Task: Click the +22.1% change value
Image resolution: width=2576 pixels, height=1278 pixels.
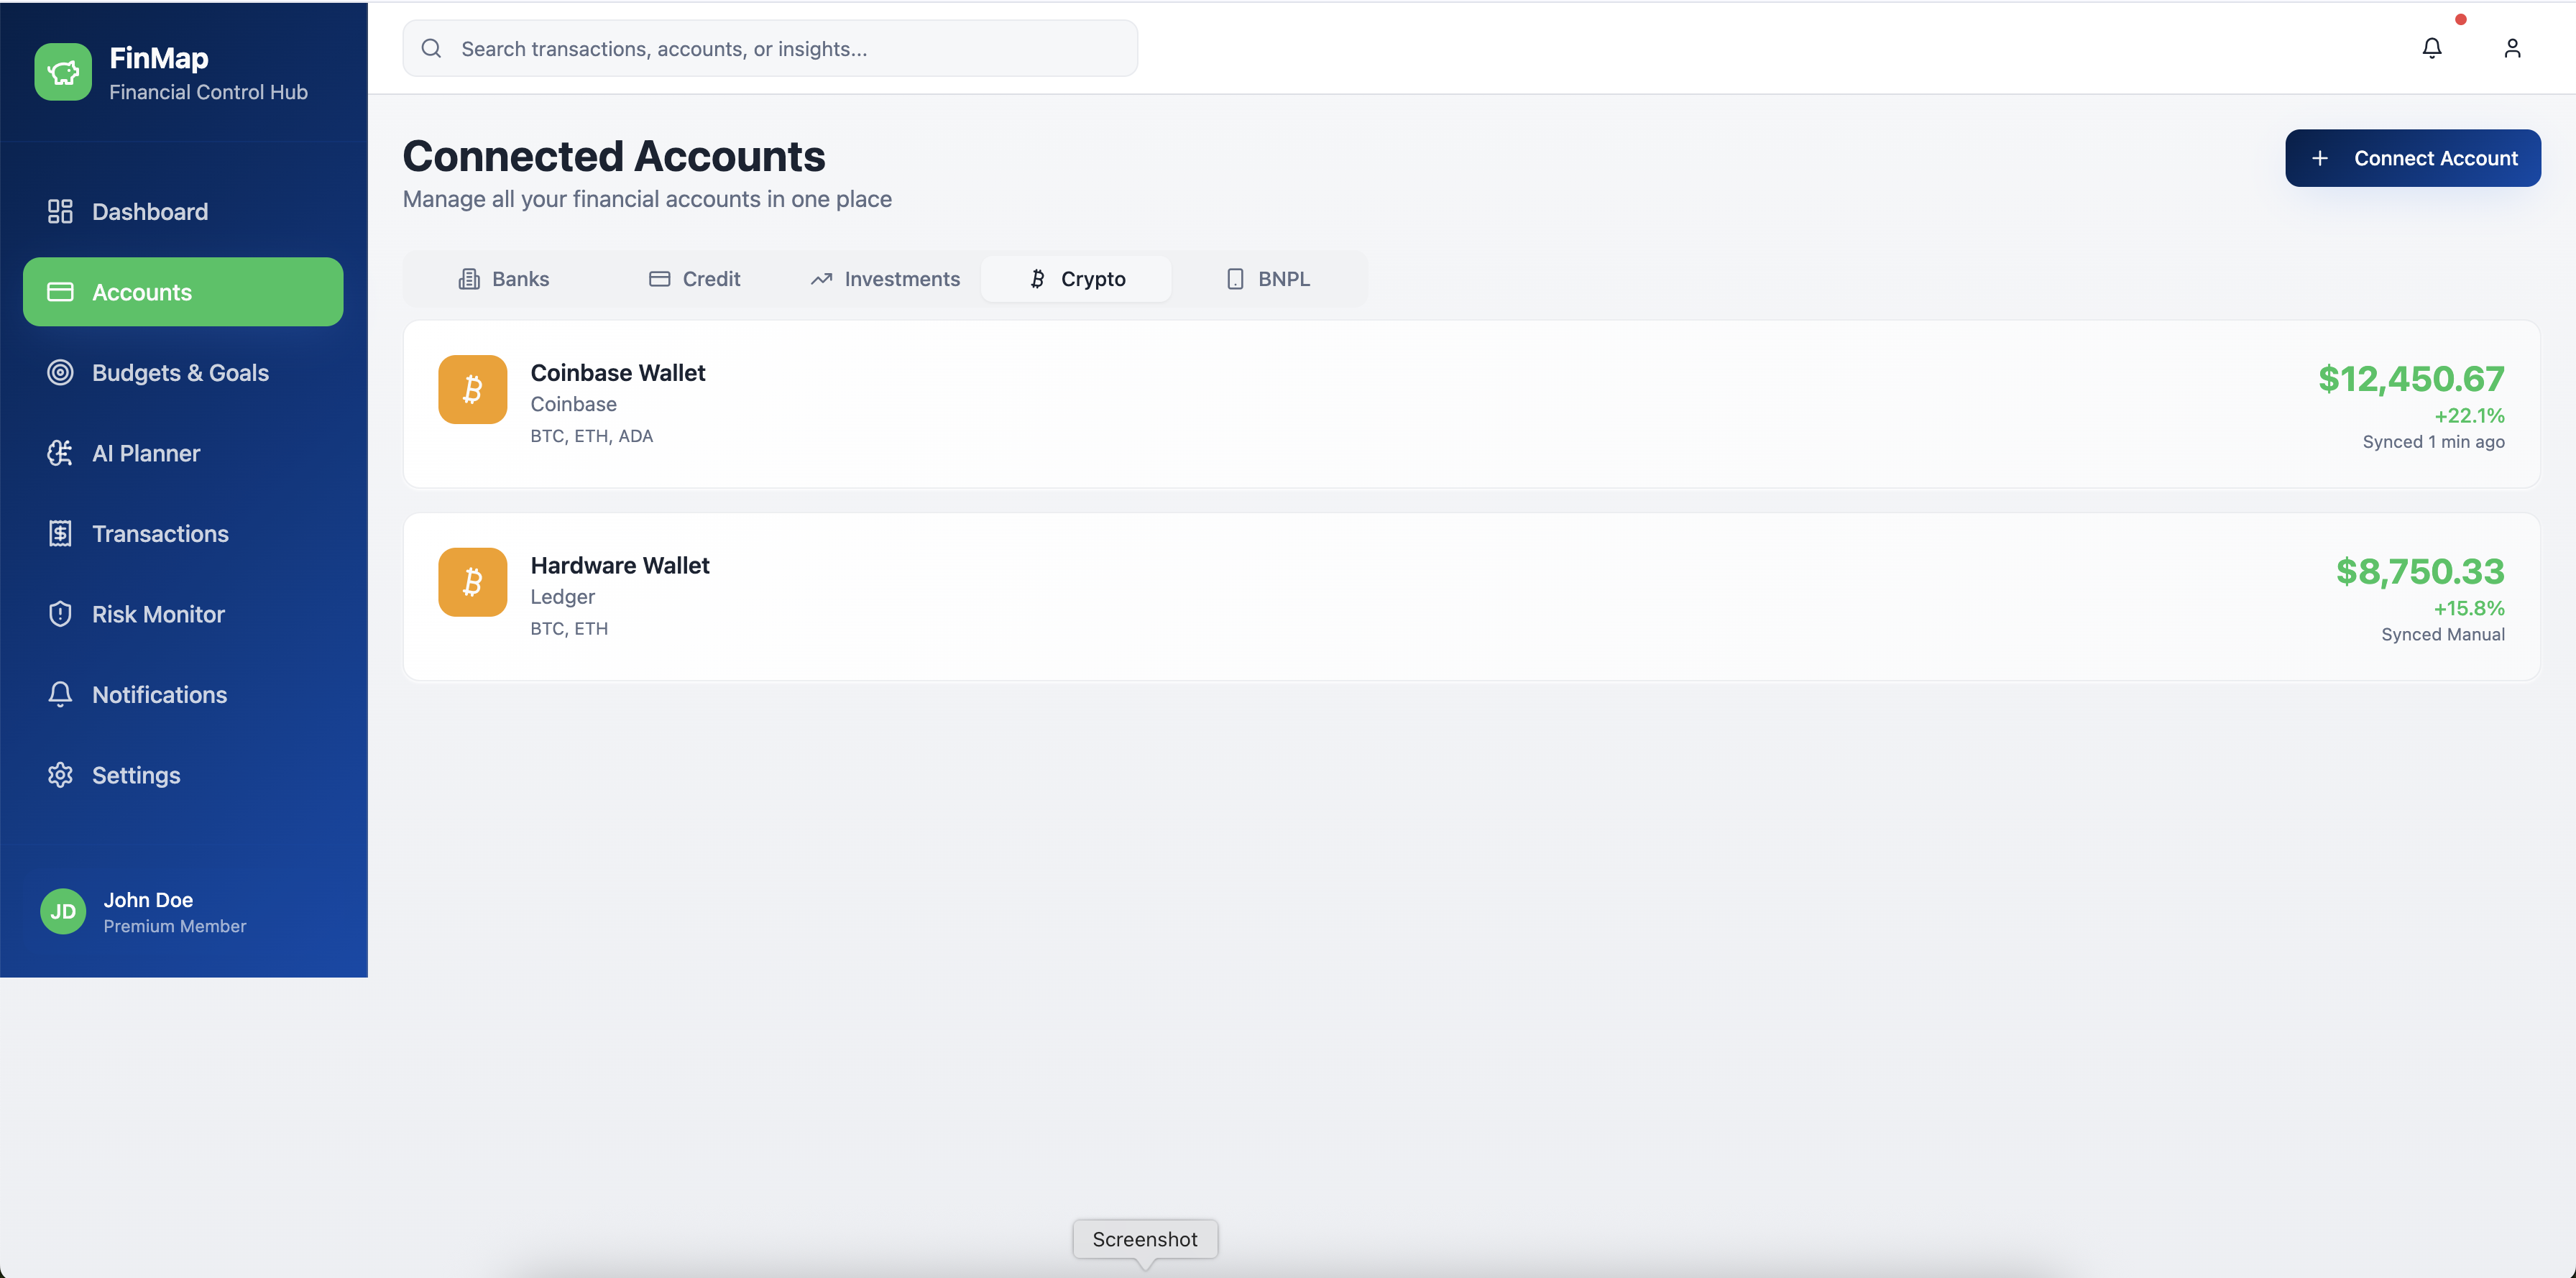Action: [2469, 415]
